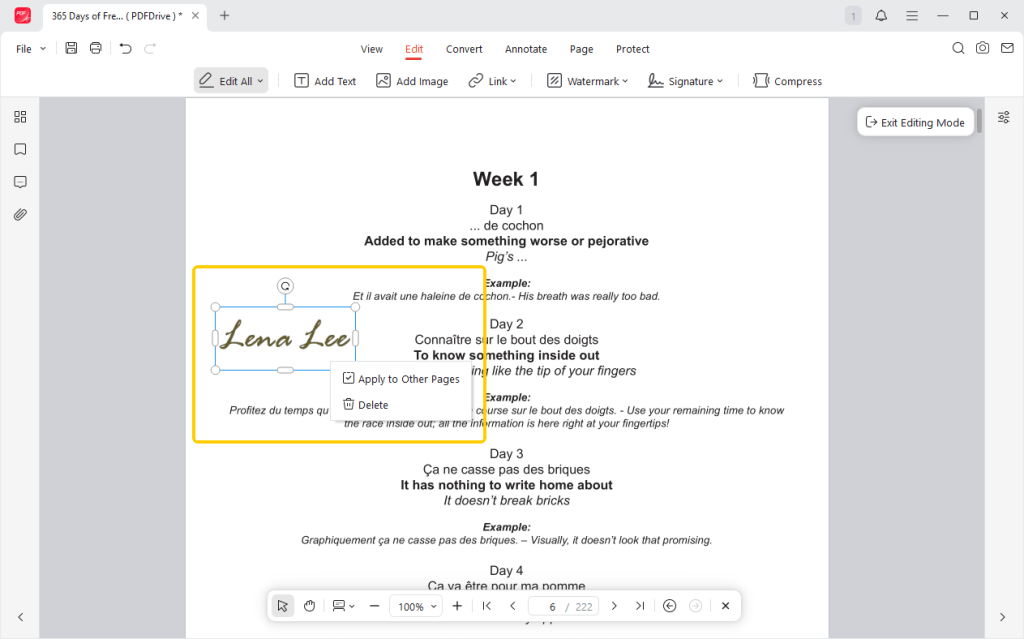Click the page number input field
Viewport: 1024px width, 639px height.
(x=547, y=606)
